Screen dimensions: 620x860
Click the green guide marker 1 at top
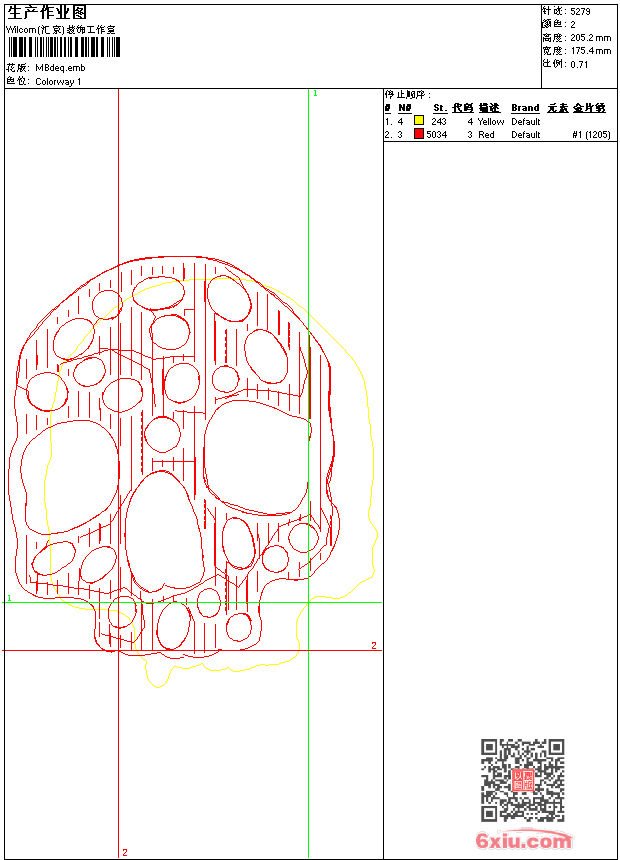click(x=314, y=93)
